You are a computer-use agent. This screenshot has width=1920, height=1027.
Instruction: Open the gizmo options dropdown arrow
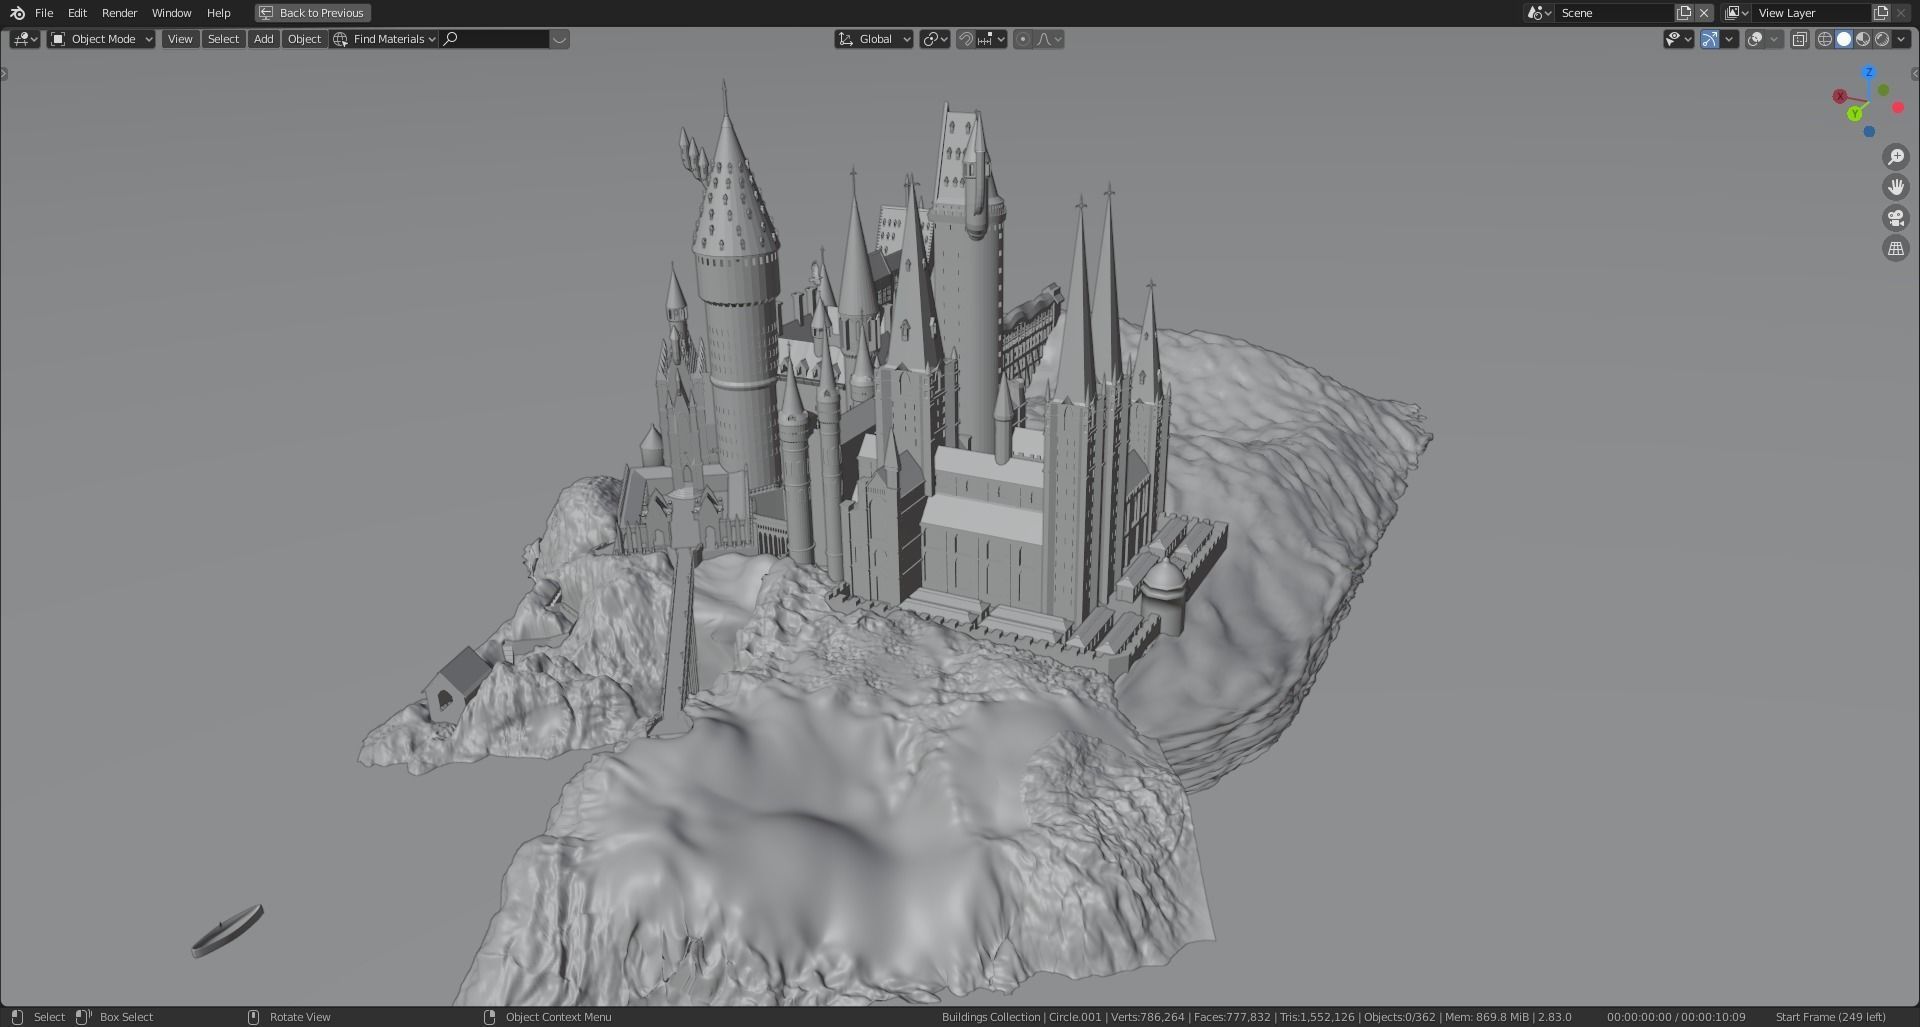1729,39
